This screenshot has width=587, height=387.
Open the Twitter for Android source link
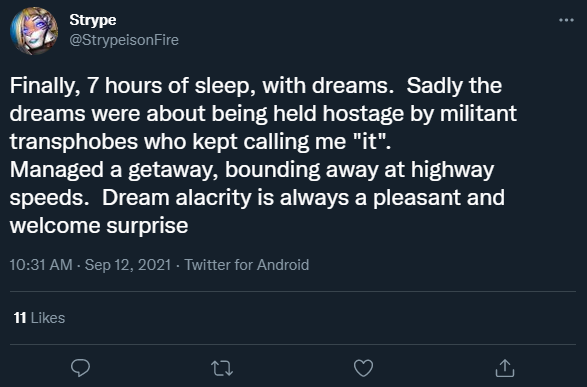(247, 265)
